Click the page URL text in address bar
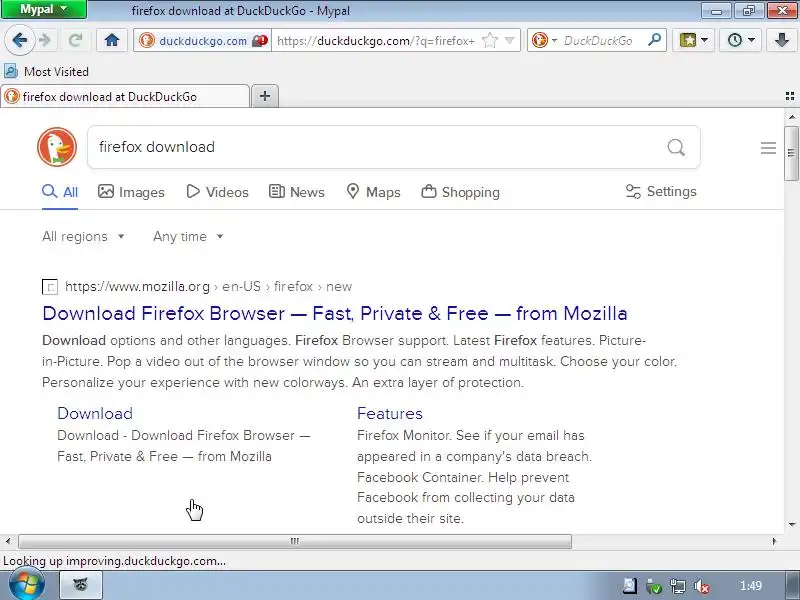This screenshot has width=800, height=600. (376, 40)
